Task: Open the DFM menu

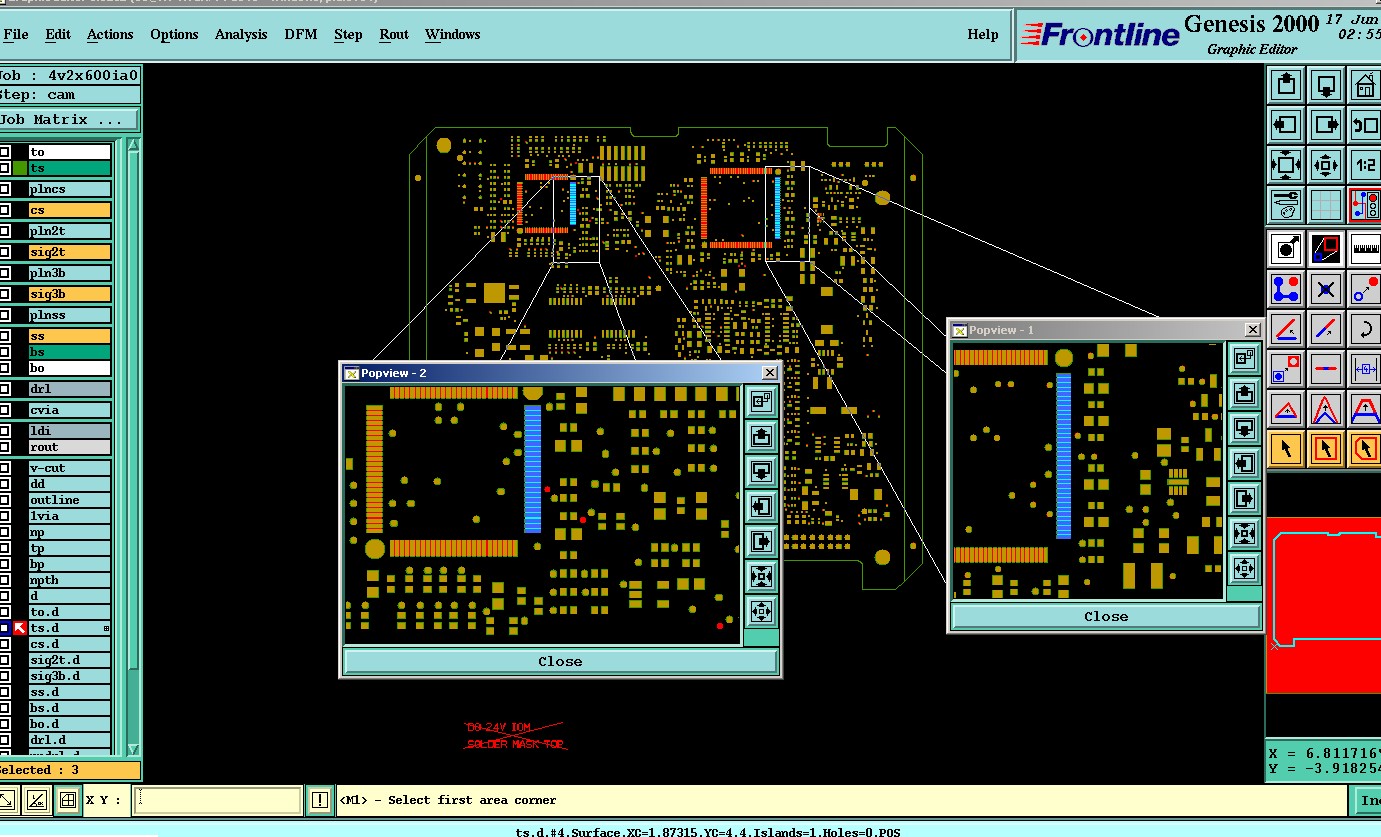Action: pos(301,34)
